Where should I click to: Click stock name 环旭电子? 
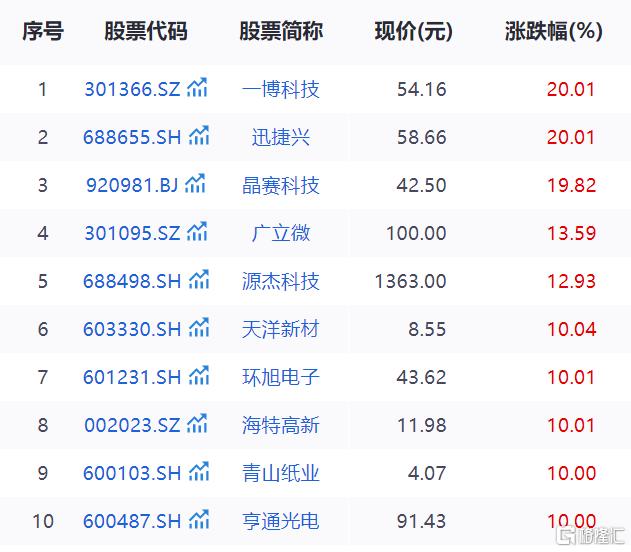281,377
